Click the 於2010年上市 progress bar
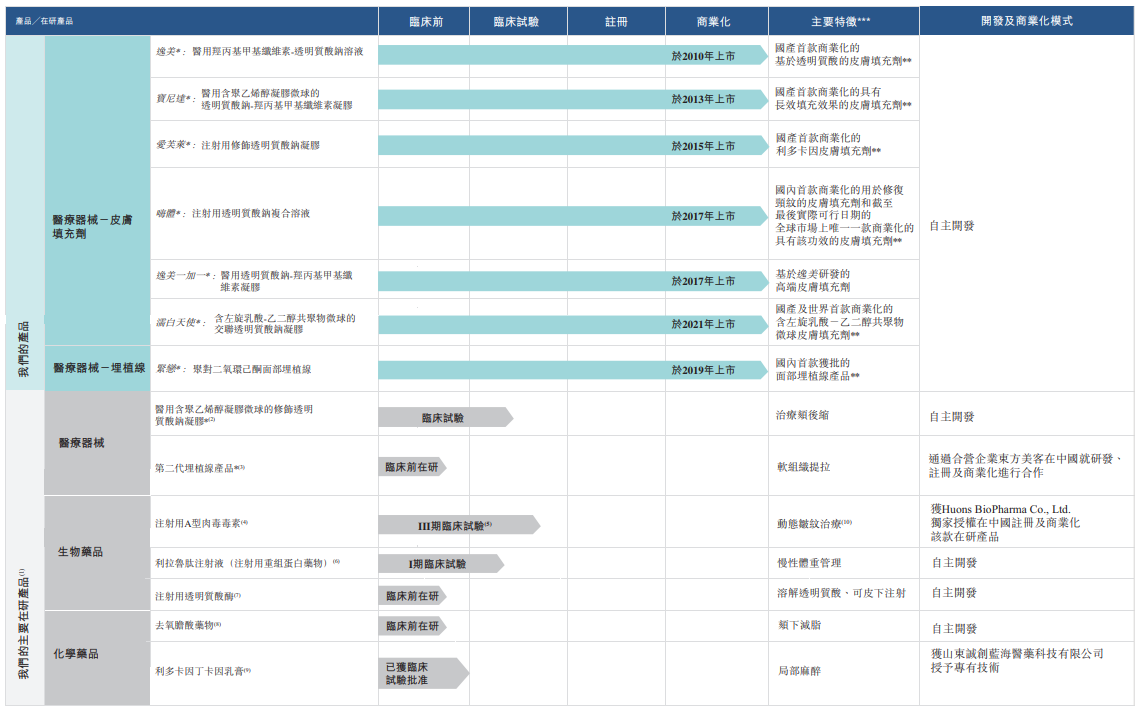The width and height of the screenshot is (1143, 706). [573, 55]
